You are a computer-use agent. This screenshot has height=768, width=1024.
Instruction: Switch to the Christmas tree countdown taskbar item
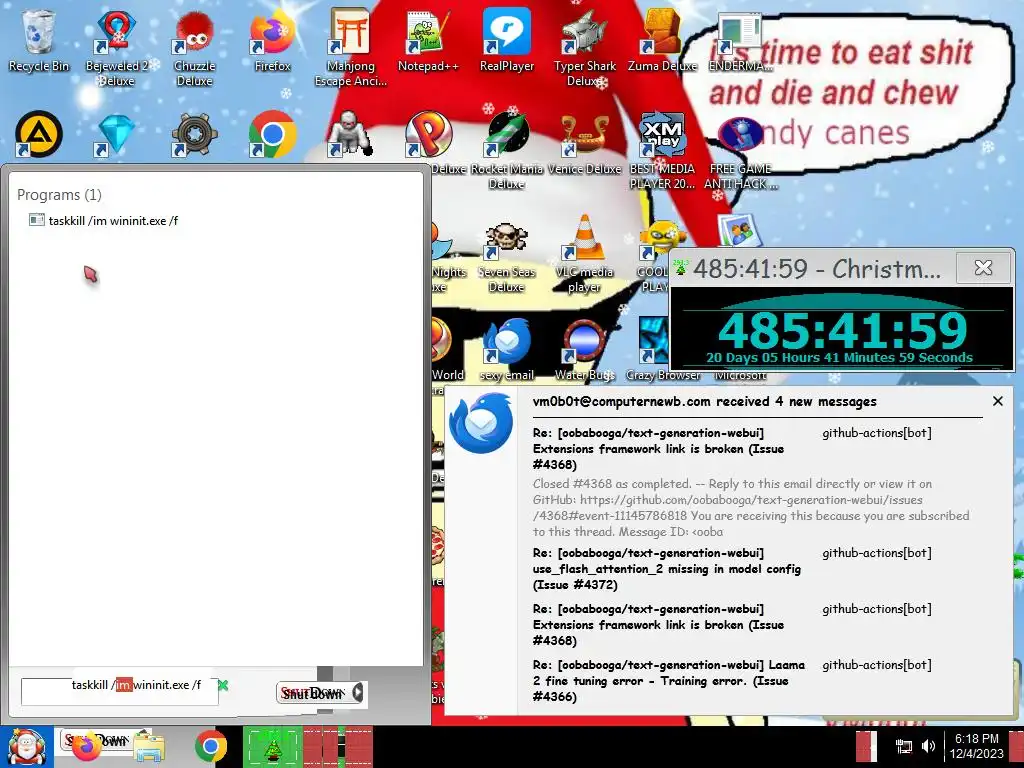click(272, 747)
